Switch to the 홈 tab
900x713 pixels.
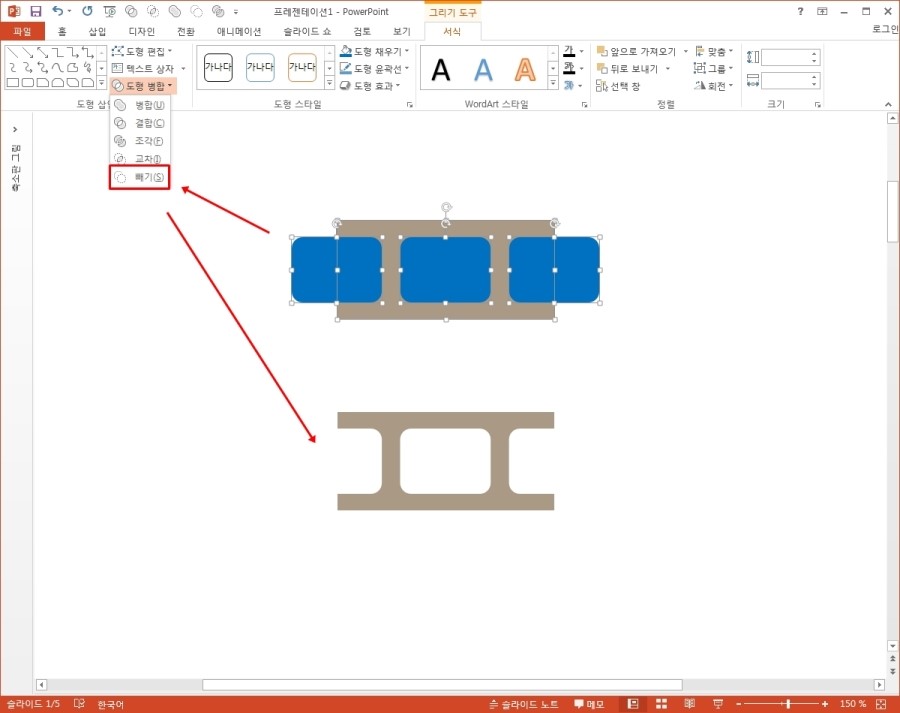[x=62, y=31]
